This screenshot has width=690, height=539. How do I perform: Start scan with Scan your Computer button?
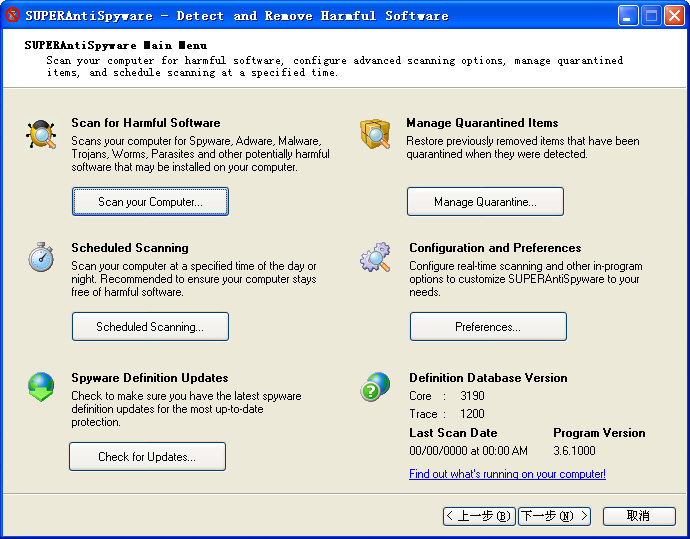click(150, 202)
